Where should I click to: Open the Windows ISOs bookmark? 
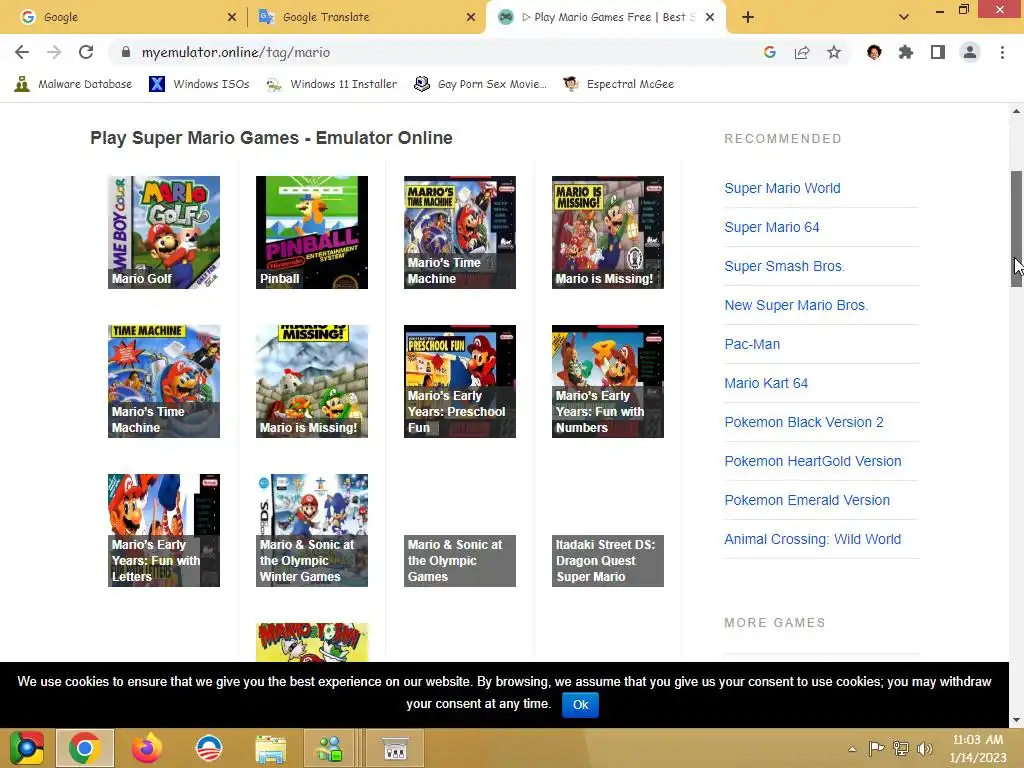(x=199, y=84)
